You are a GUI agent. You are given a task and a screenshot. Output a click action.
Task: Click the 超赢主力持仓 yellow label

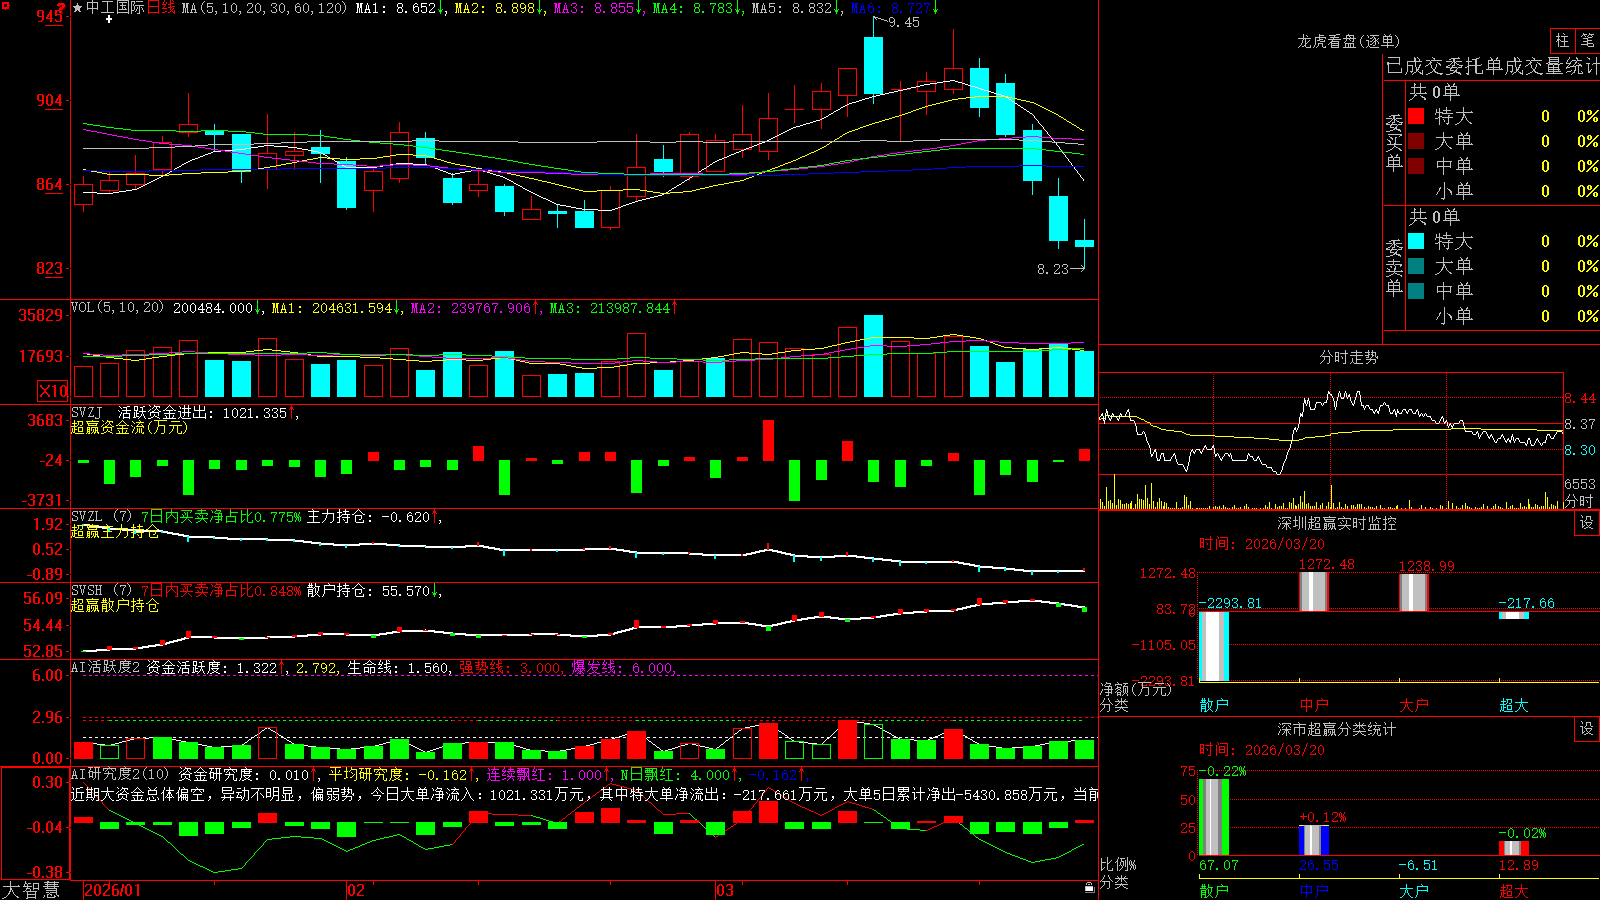pos(115,531)
